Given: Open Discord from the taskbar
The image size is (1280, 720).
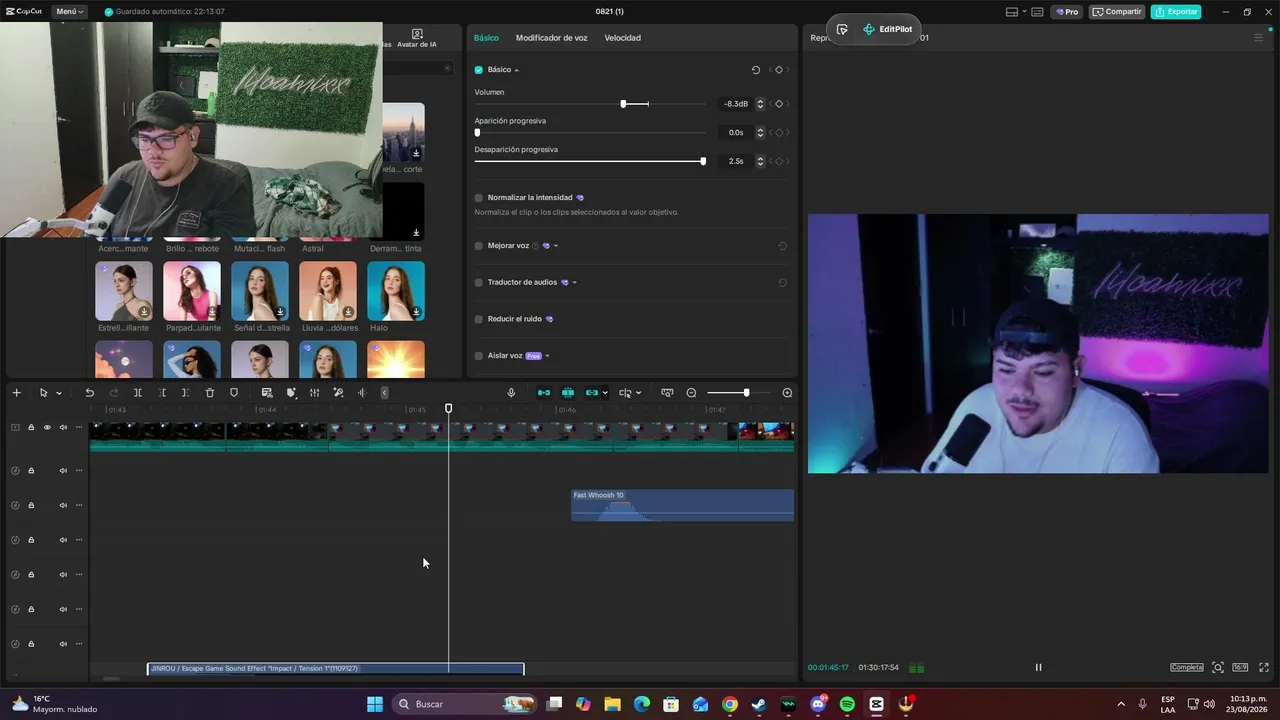Looking at the screenshot, I should coord(818,704).
